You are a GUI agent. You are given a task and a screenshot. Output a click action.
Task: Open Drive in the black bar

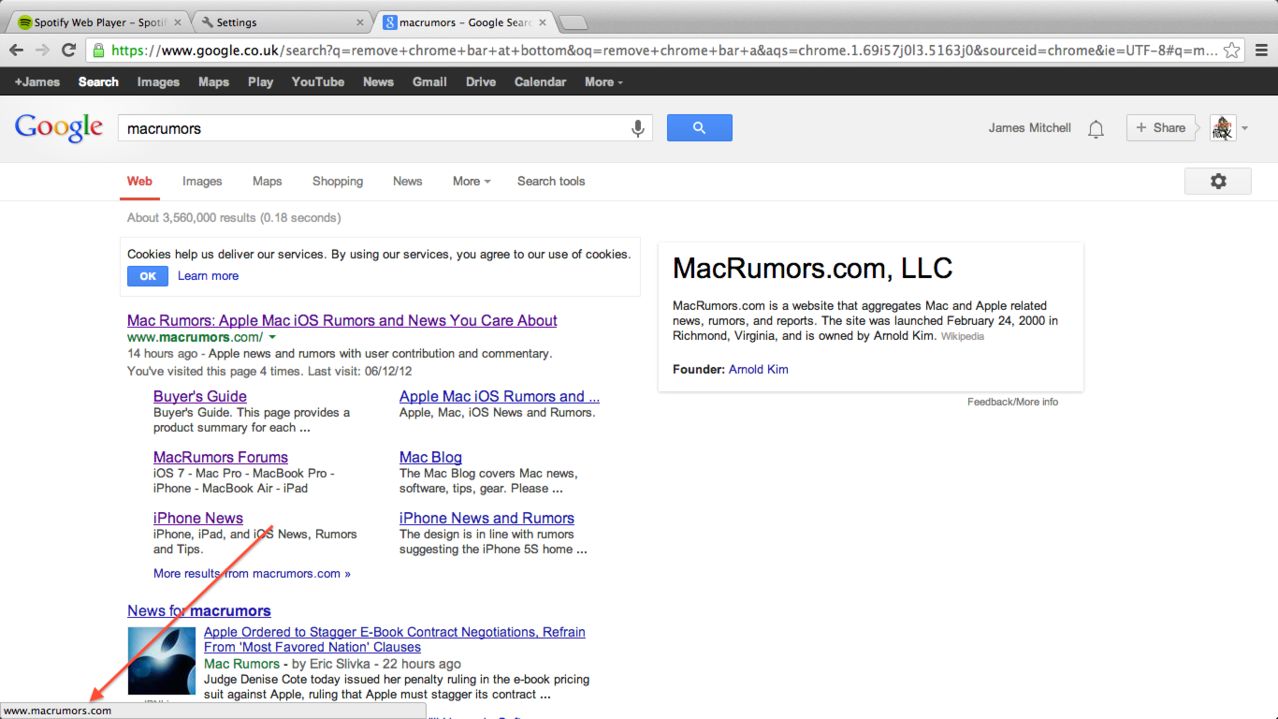(x=481, y=82)
